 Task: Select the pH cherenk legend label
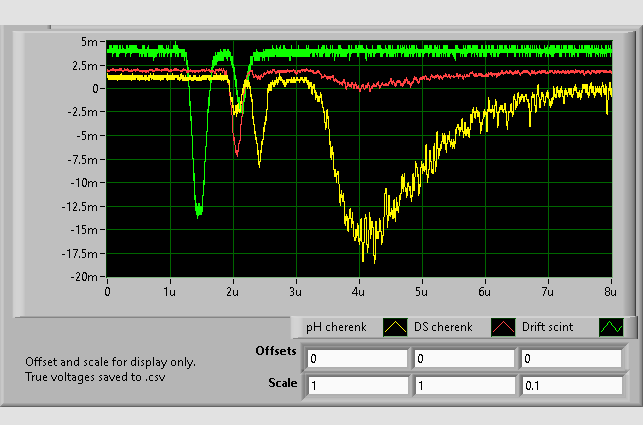337,327
